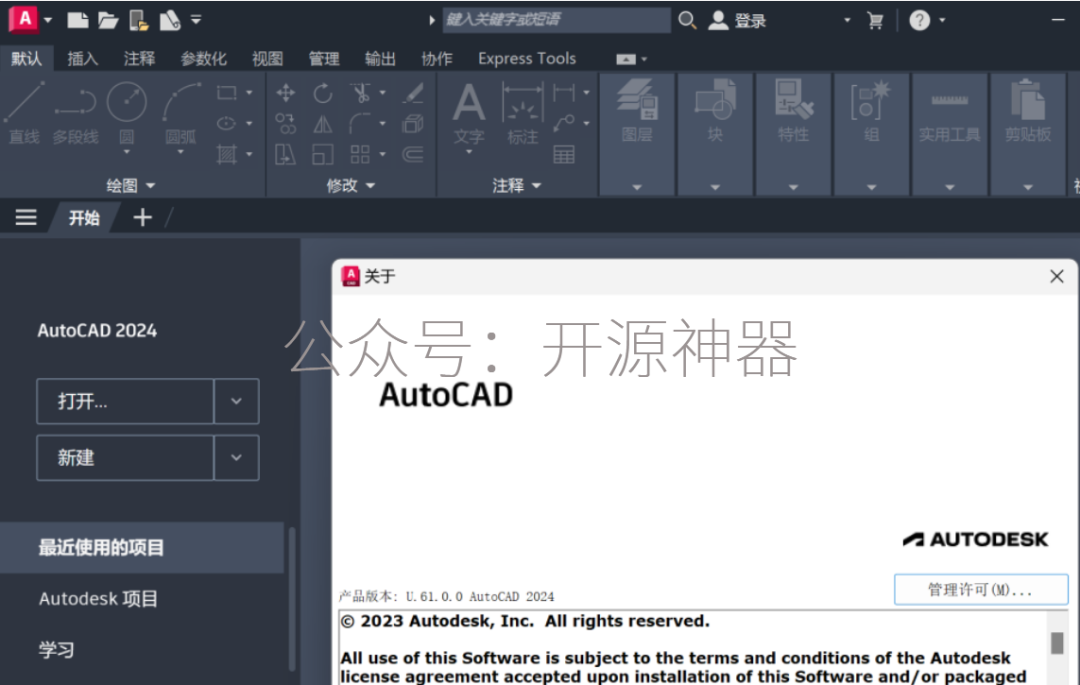Open the file tab hamburger menu
The image size is (1080, 685).
(26, 218)
